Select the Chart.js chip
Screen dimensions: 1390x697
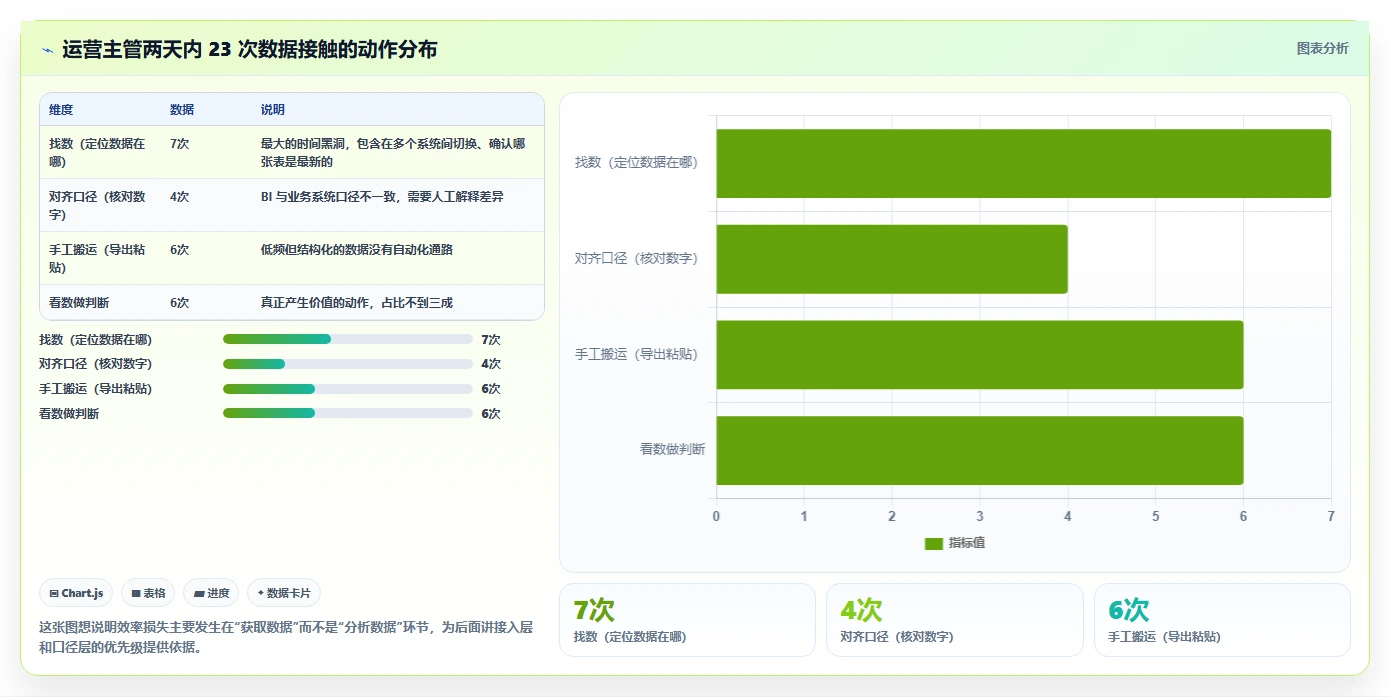click(x=77, y=593)
